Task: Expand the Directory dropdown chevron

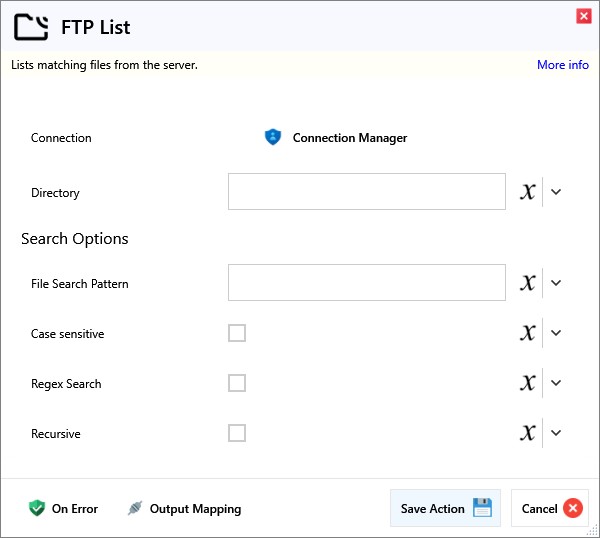Action: pyautogui.click(x=557, y=192)
